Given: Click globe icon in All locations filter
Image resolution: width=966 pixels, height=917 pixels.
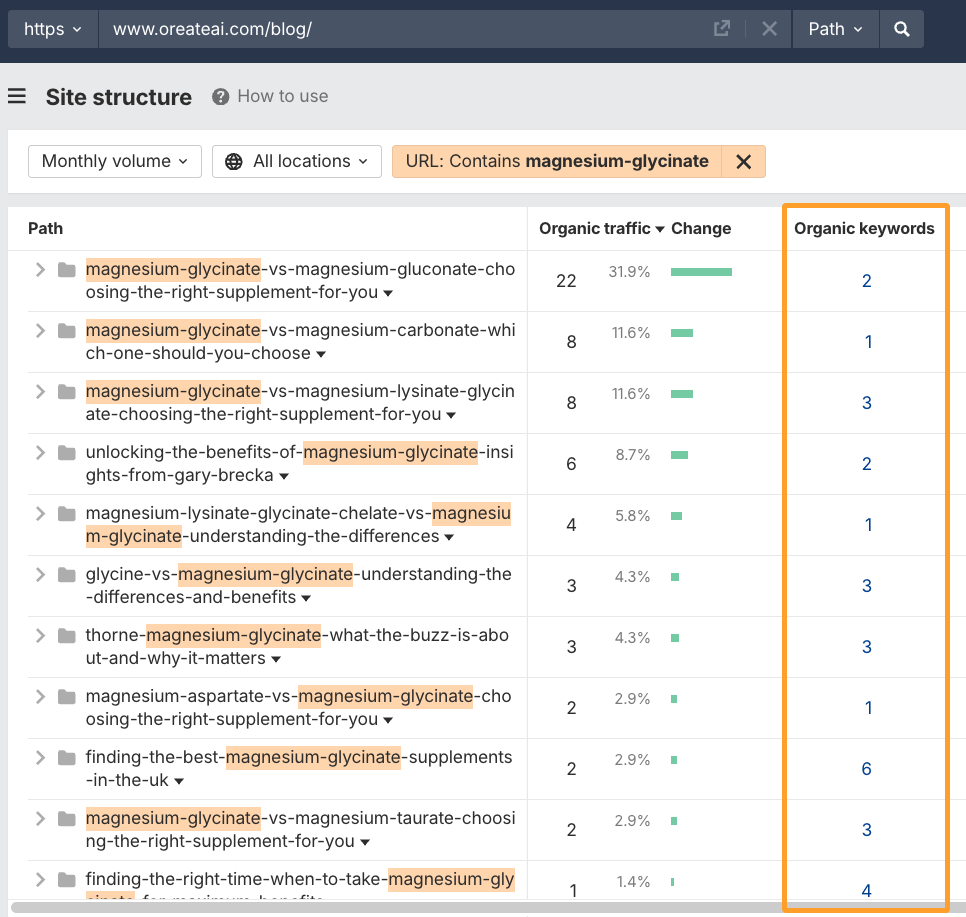Looking at the screenshot, I should point(234,162).
